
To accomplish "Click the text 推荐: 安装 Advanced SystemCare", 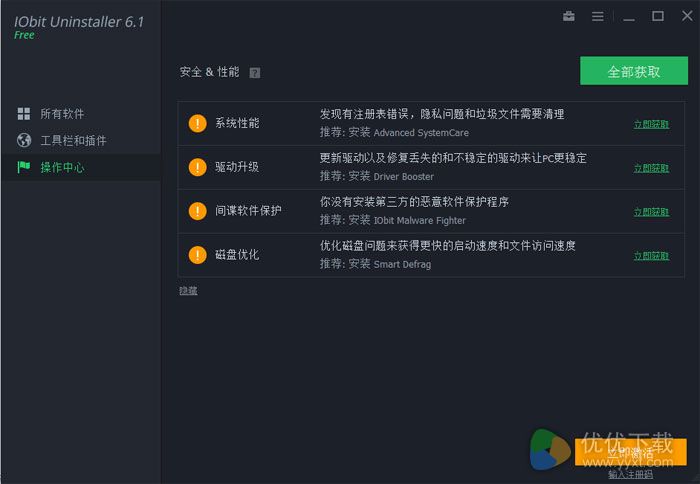I will [x=394, y=132].
